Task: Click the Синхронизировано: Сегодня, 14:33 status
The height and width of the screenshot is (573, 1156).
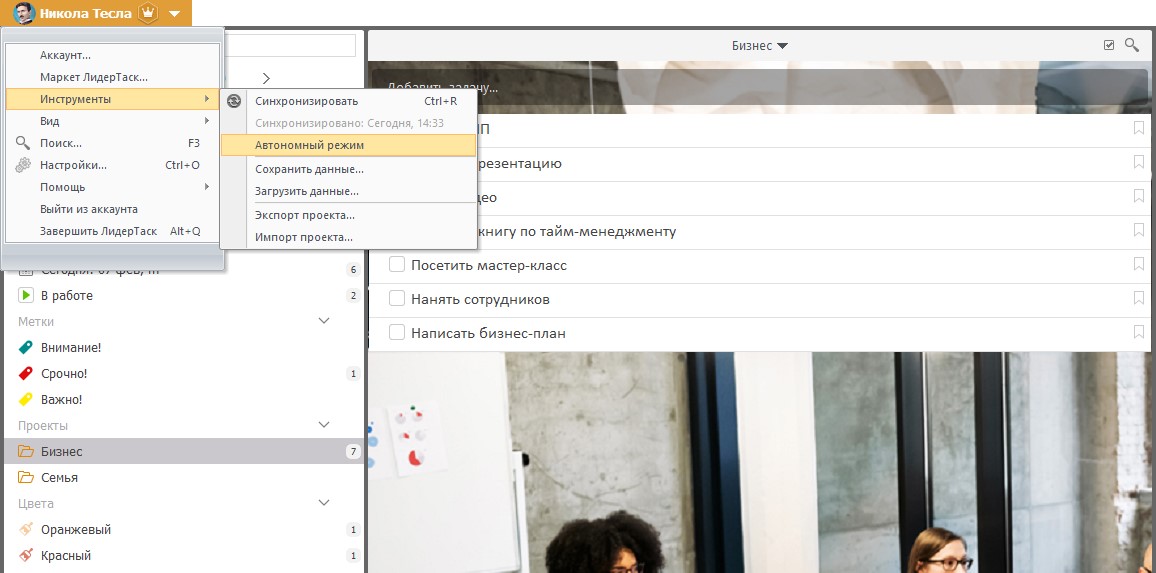Action: pos(349,123)
